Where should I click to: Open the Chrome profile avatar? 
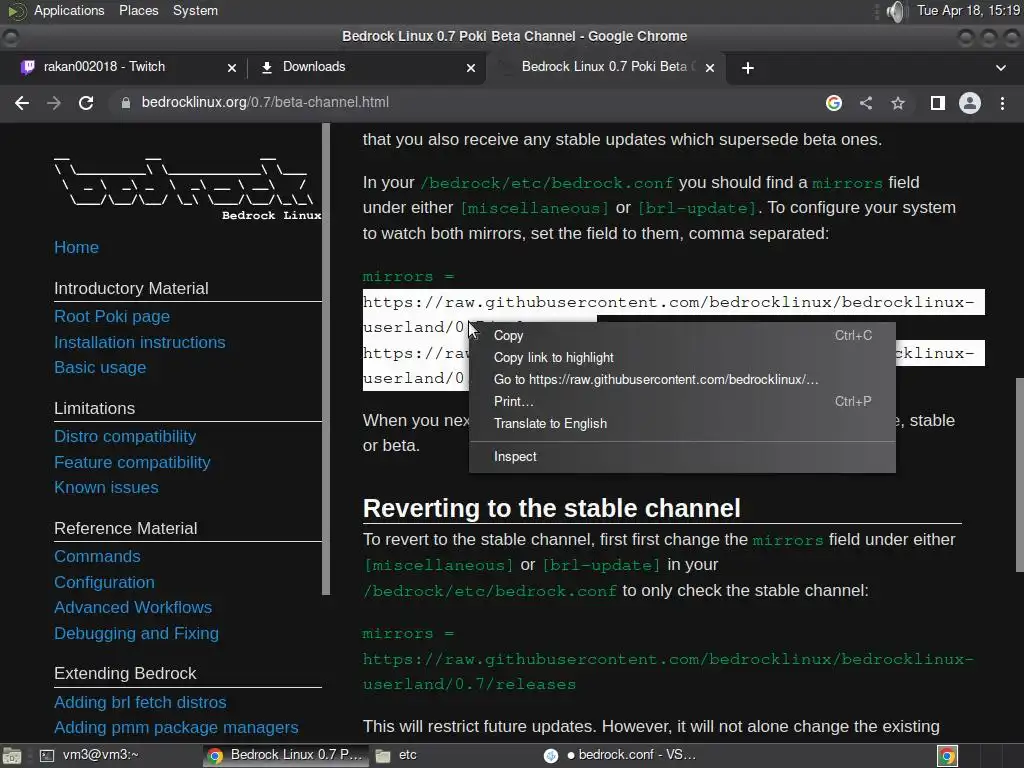[x=970, y=103]
